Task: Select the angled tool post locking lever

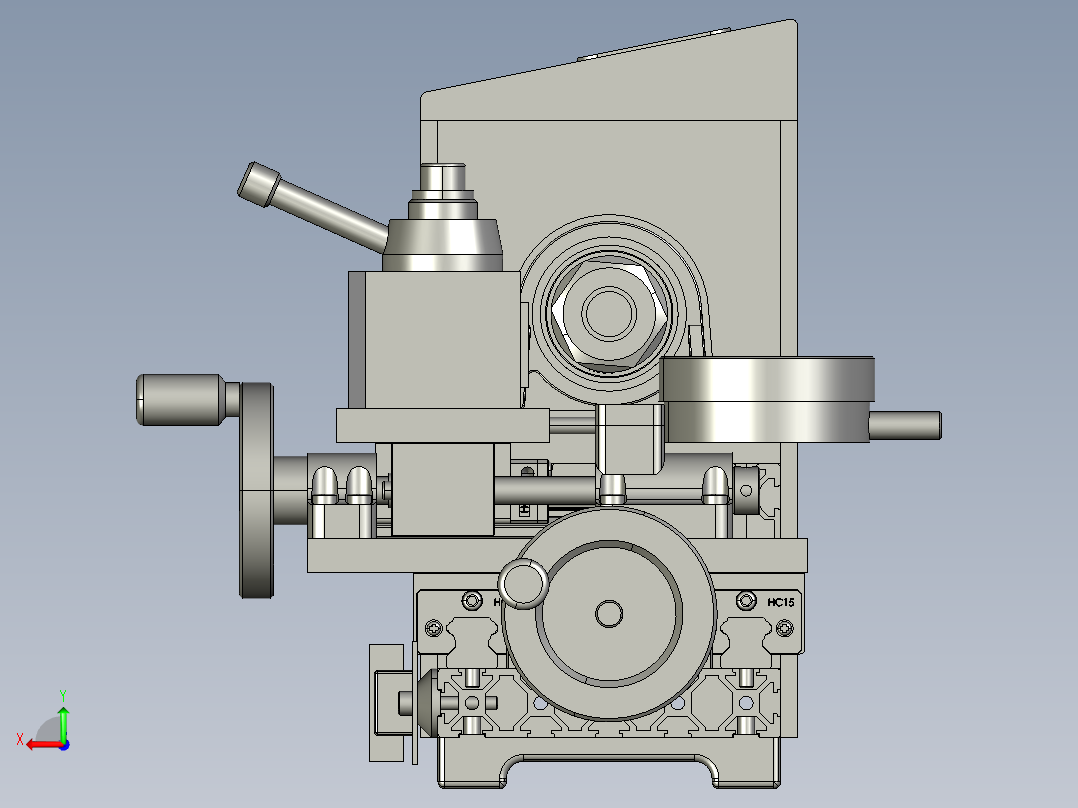Action: tap(313, 207)
